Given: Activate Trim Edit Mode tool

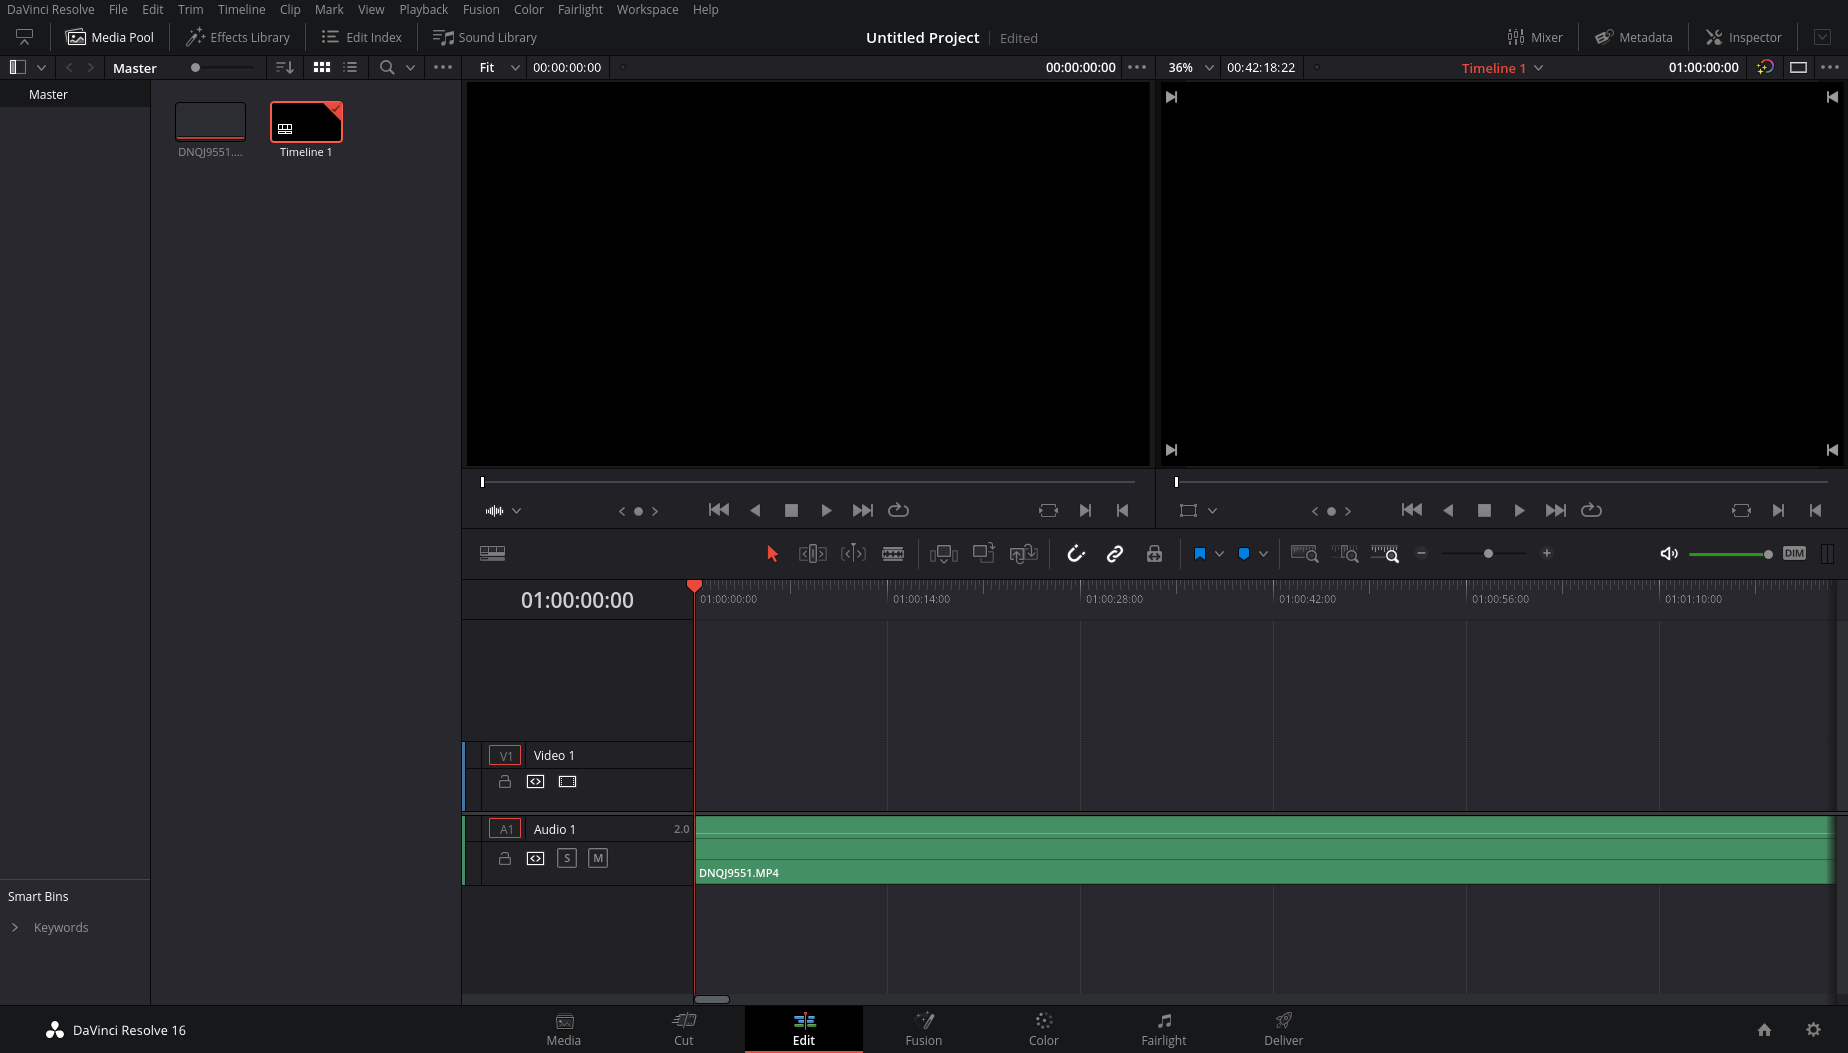Looking at the screenshot, I should [x=812, y=553].
